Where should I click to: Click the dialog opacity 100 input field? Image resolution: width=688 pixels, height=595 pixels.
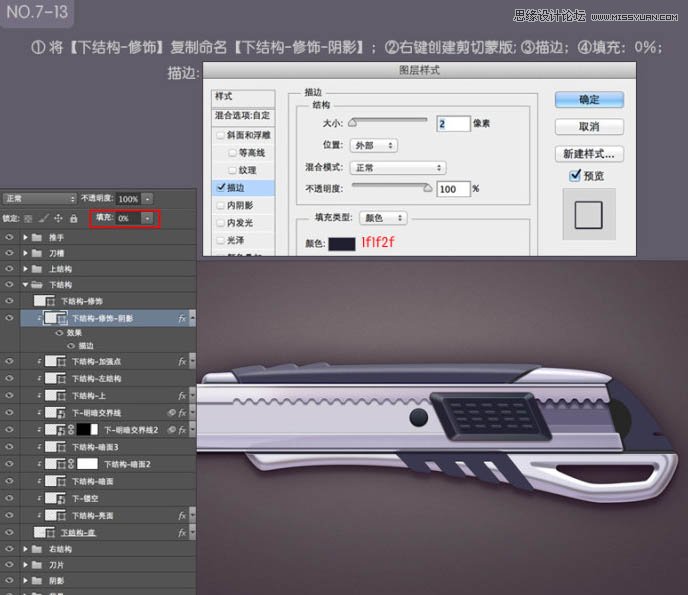(x=453, y=189)
